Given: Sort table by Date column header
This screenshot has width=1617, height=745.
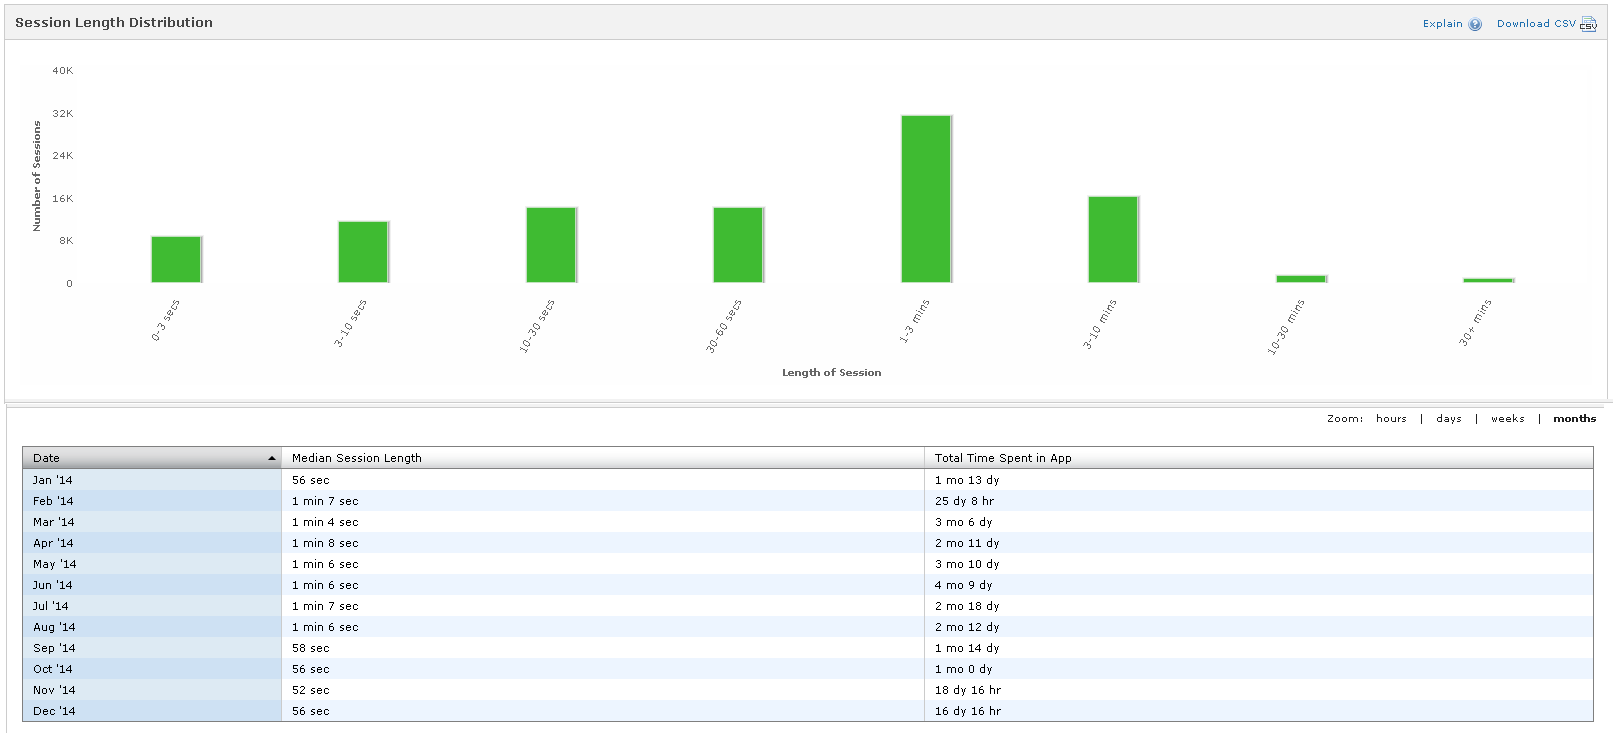Looking at the screenshot, I should click(x=152, y=458).
